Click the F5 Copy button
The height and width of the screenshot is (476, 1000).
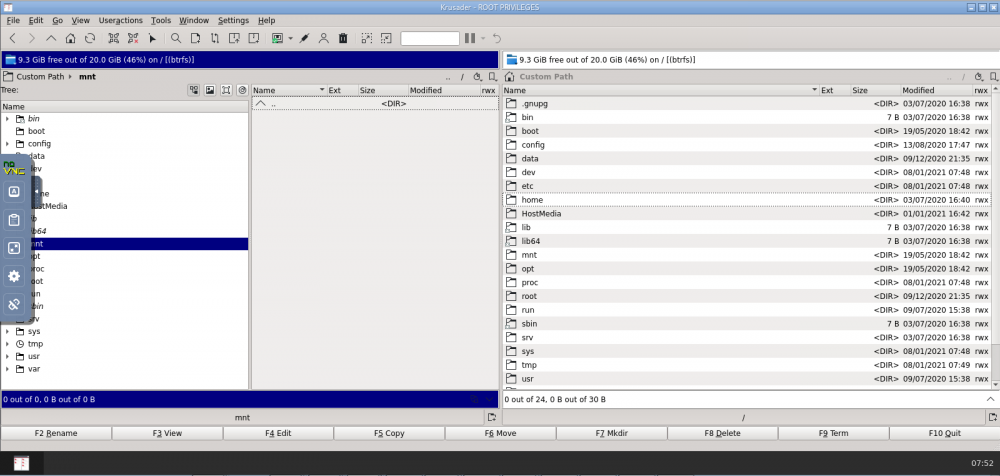[389, 433]
